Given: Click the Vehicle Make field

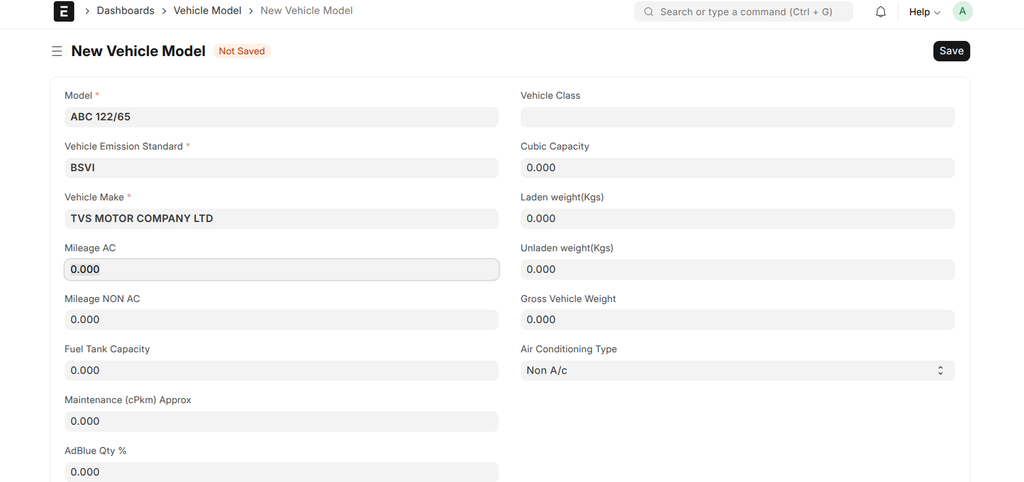Looking at the screenshot, I should [x=281, y=218].
